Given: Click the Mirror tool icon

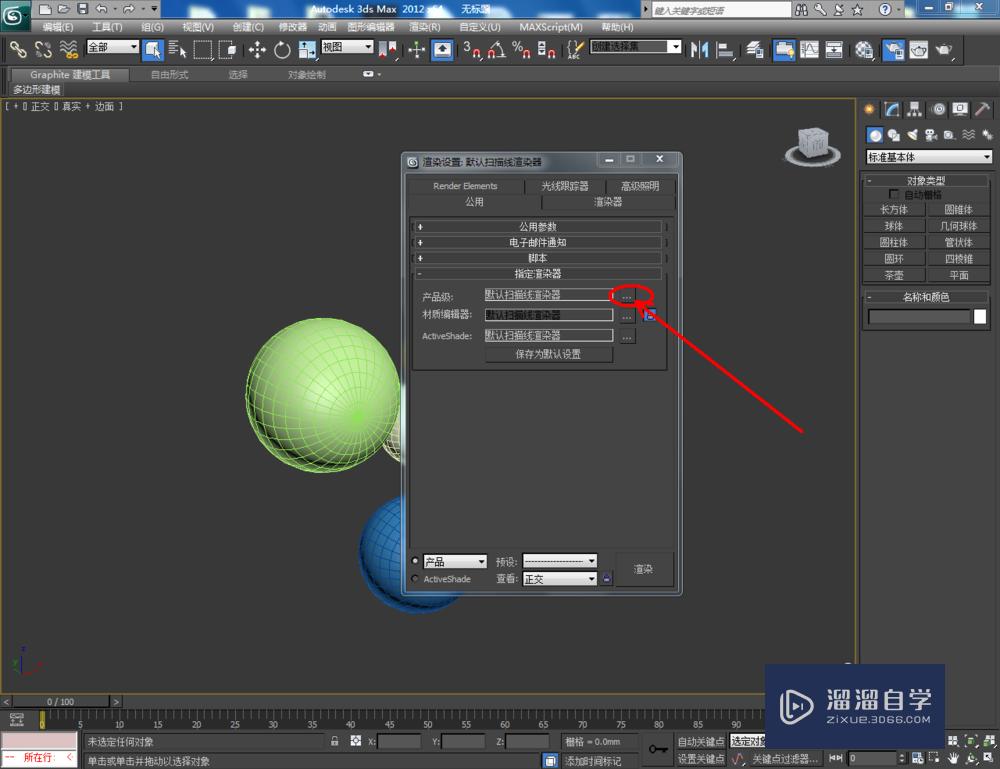Looking at the screenshot, I should point(700,49).
